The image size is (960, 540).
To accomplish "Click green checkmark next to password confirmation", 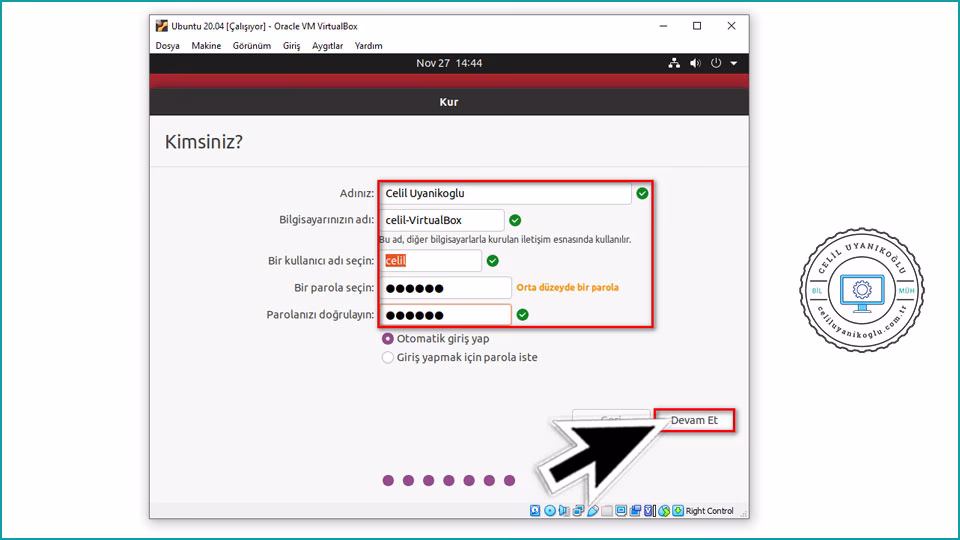I will click(x=522, y=315).
